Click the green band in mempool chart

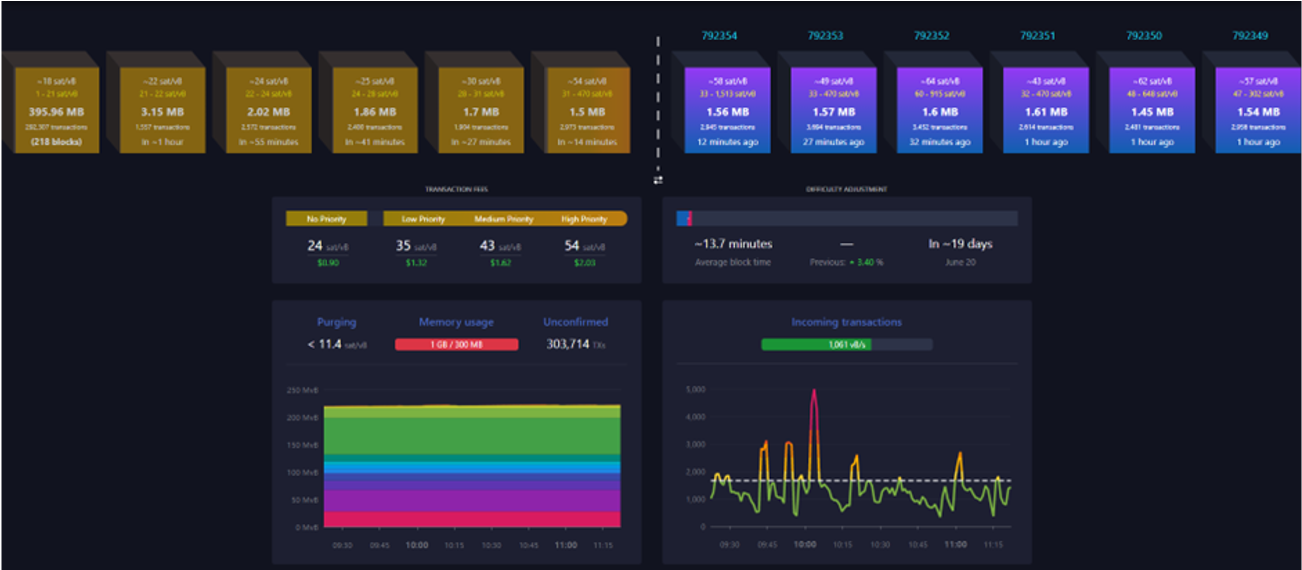pyautogui.click(x=460, y=435)
